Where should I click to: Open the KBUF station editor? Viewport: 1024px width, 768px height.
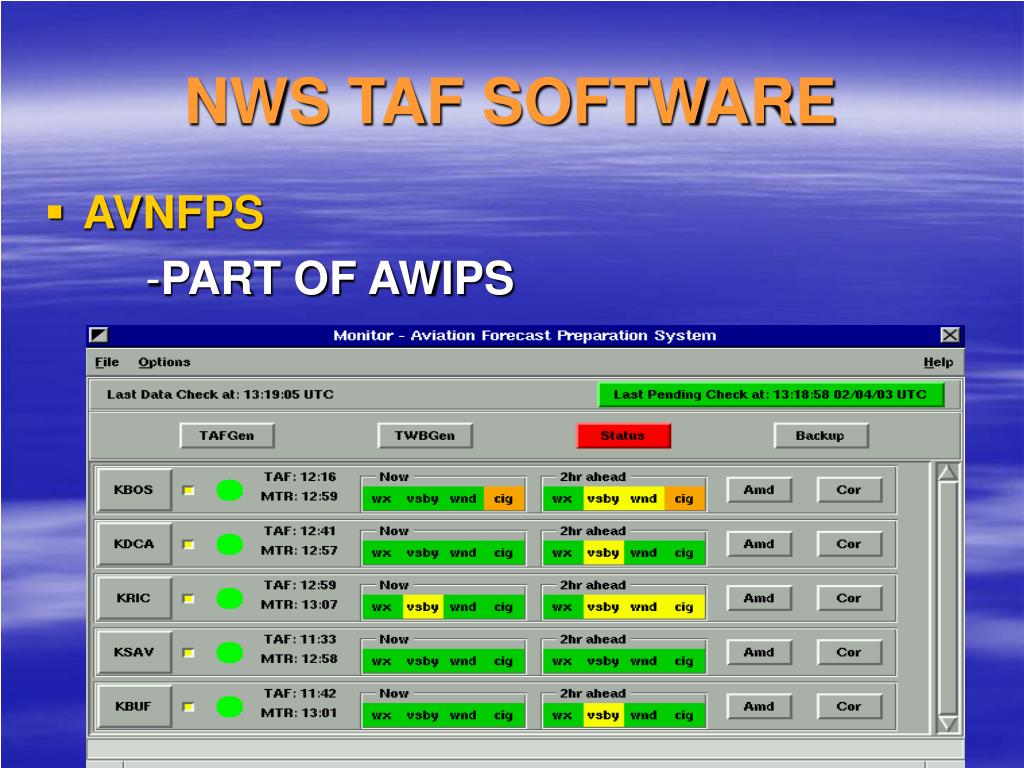click(x=134, y=707)
